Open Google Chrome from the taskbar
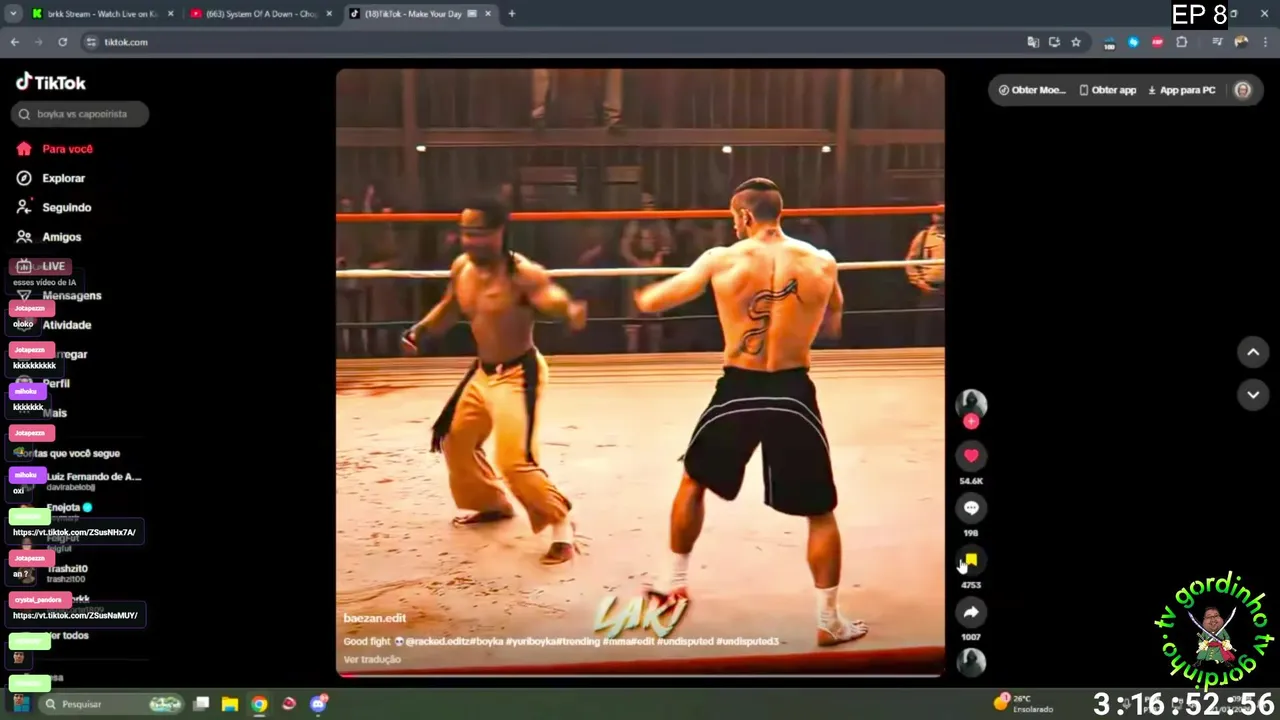This screenshot has width=1280, height=720. coord(259,704)
